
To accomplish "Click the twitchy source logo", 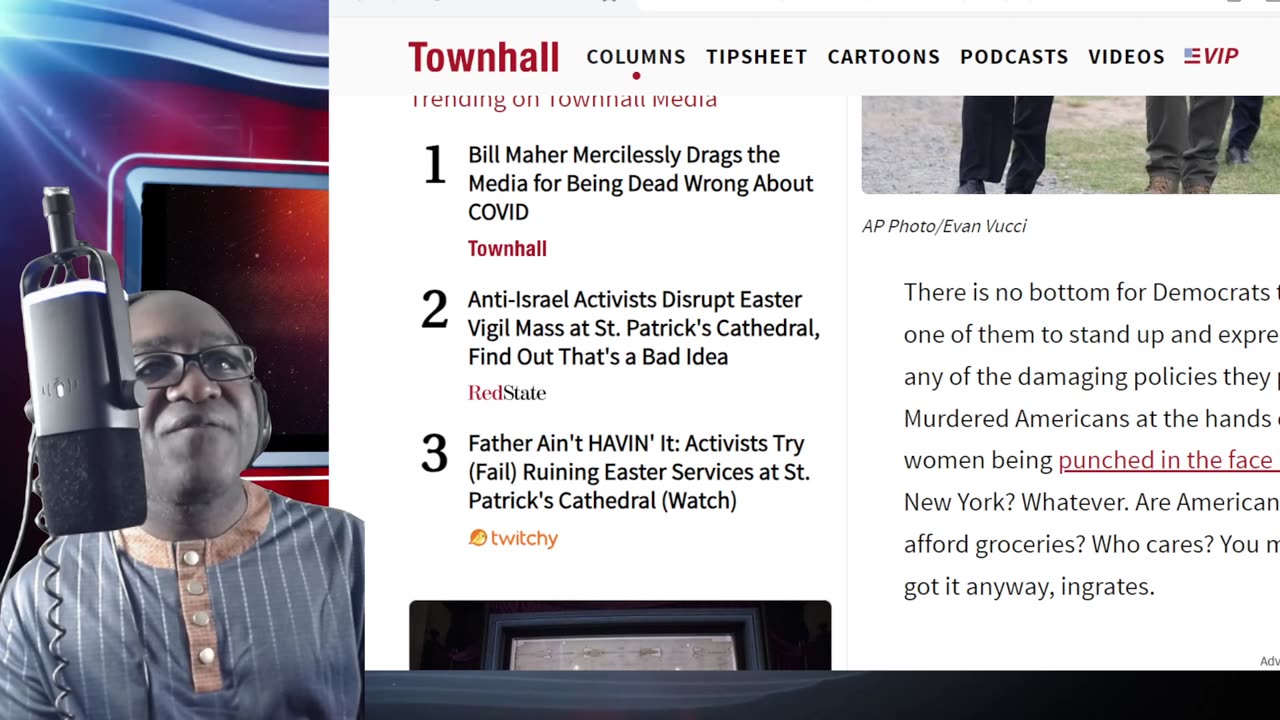I will pos(513,538).
